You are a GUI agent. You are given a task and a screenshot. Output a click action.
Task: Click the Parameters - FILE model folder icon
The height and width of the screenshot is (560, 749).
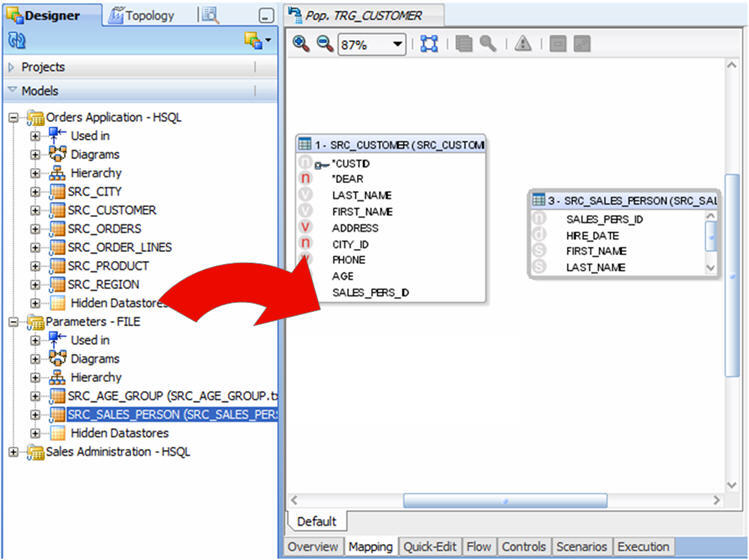[x=35, y=323]
